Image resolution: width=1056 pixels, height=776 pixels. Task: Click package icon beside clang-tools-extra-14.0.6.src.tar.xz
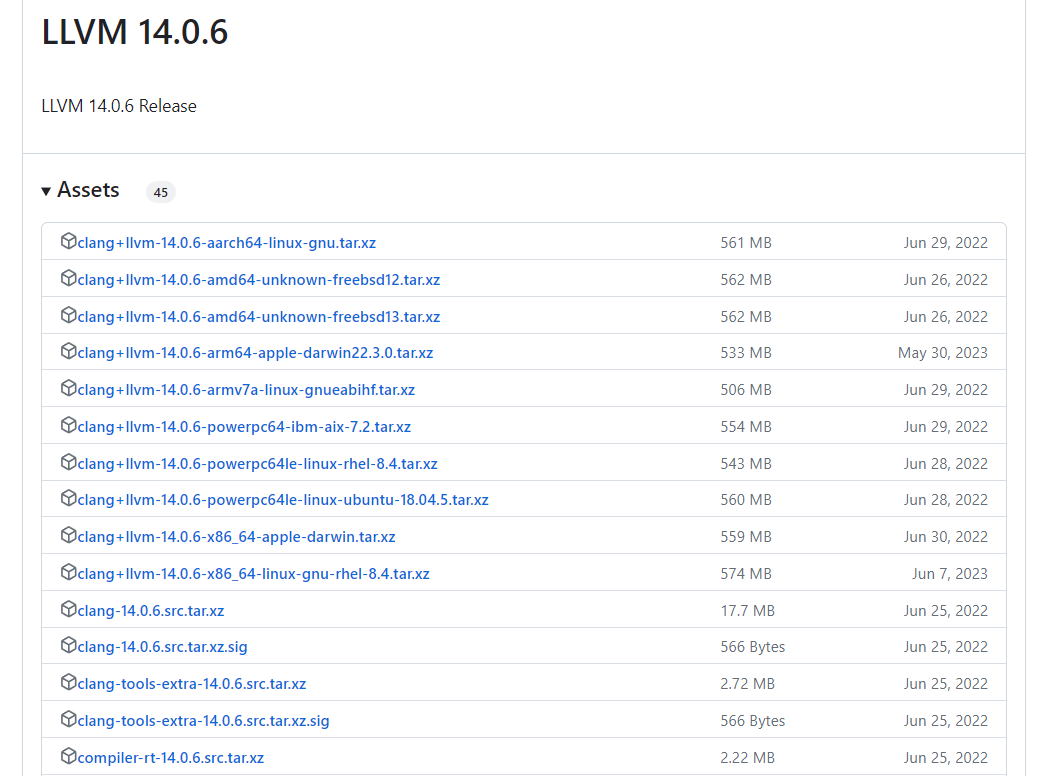tap(68, 682)
